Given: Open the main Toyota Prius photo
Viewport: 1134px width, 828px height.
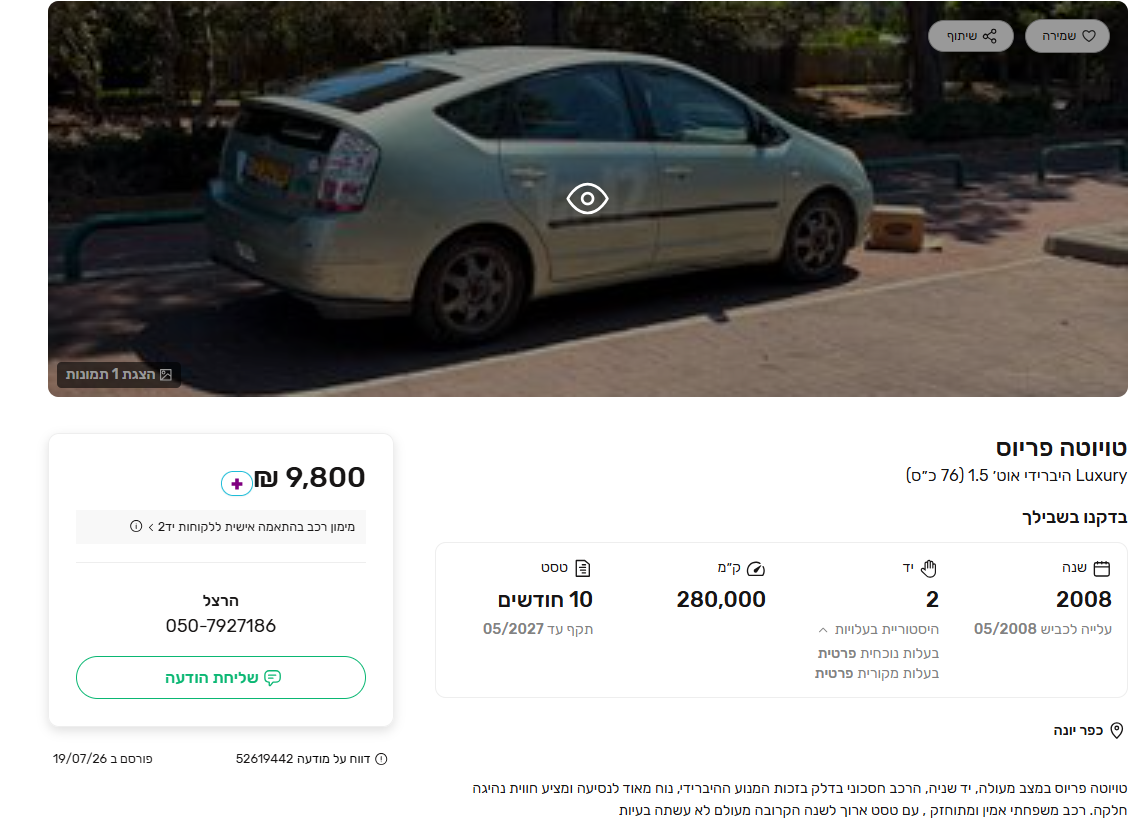Looking at the screenshot, I should point(587,199).
